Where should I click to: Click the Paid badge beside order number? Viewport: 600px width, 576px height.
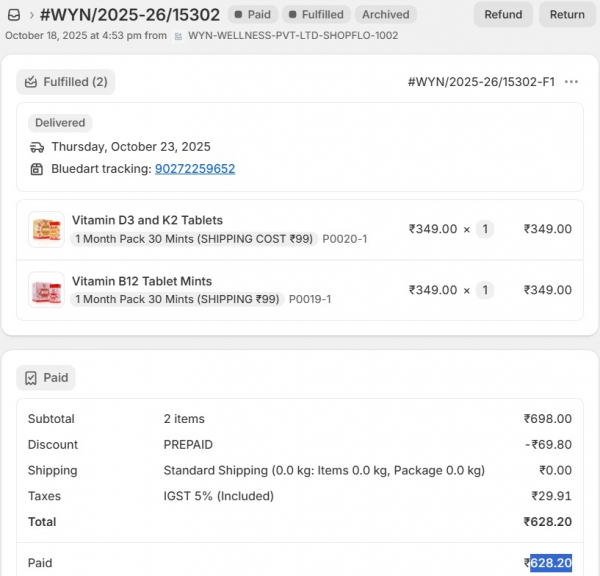[x=250, y=14]
